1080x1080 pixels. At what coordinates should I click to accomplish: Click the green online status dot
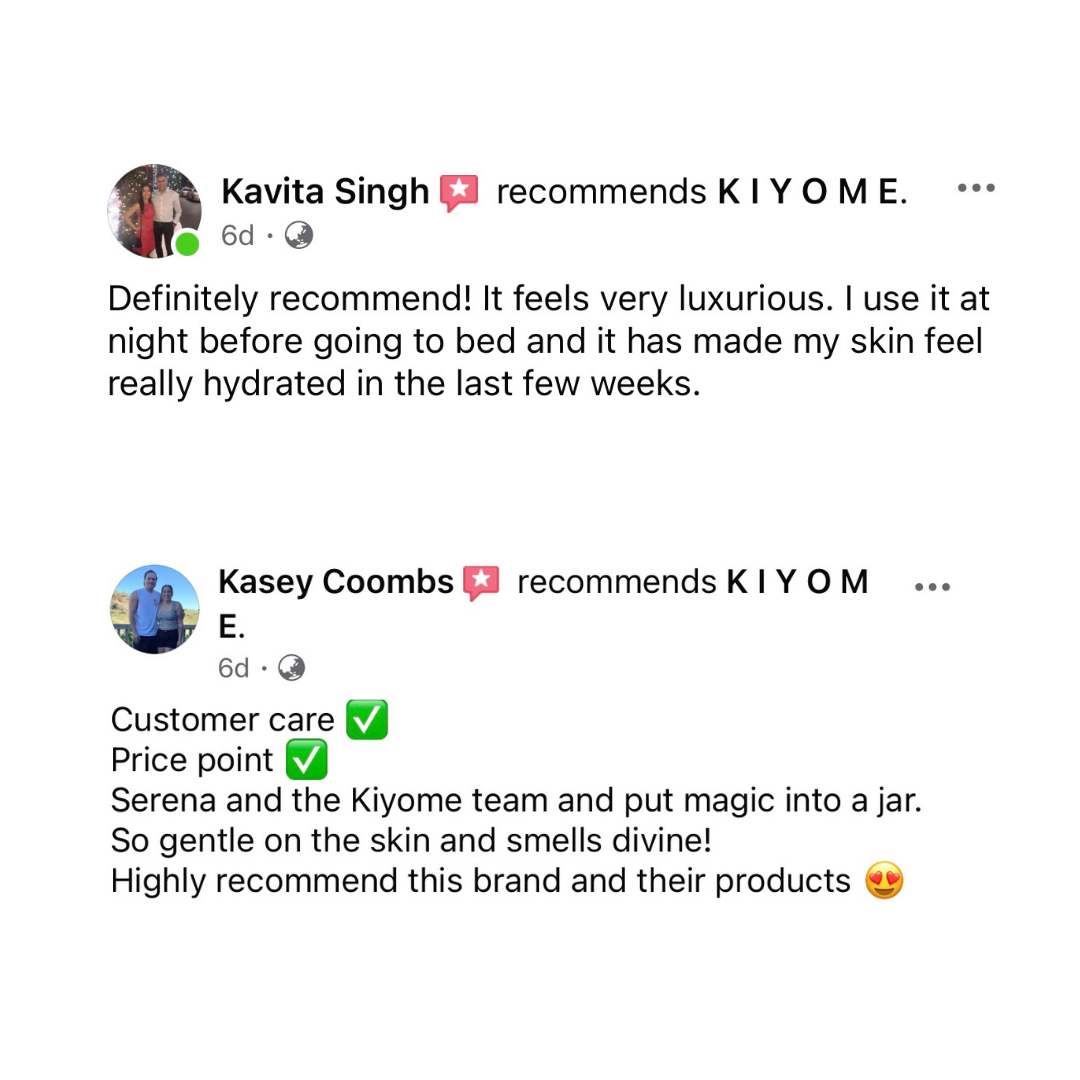pyautogui.click(x=187, y=244)
